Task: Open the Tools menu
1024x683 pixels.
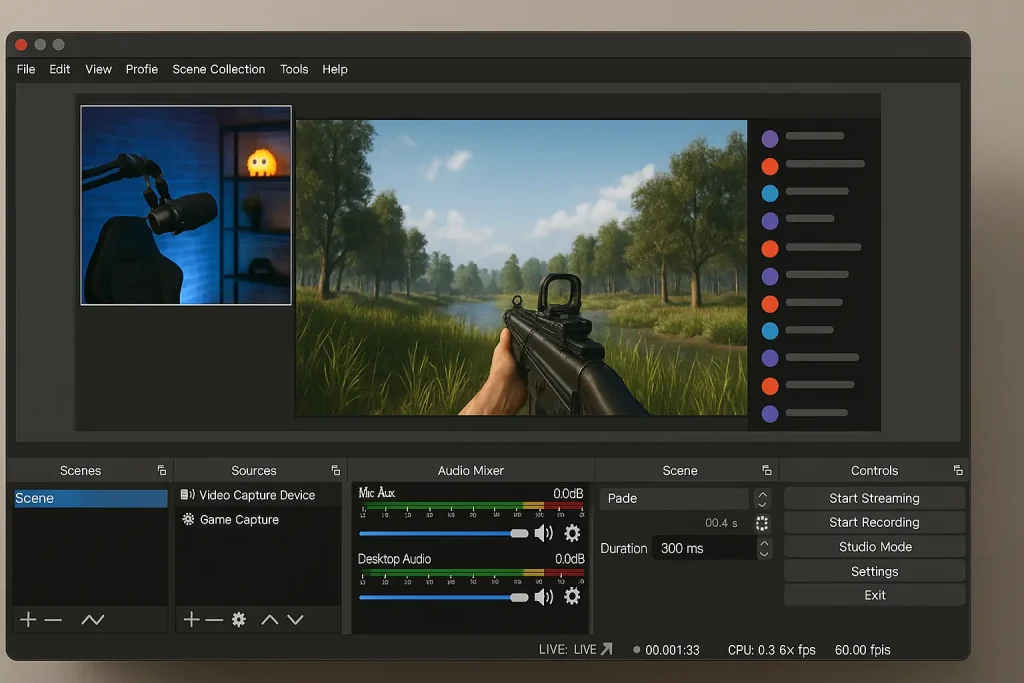Action: 294,69
